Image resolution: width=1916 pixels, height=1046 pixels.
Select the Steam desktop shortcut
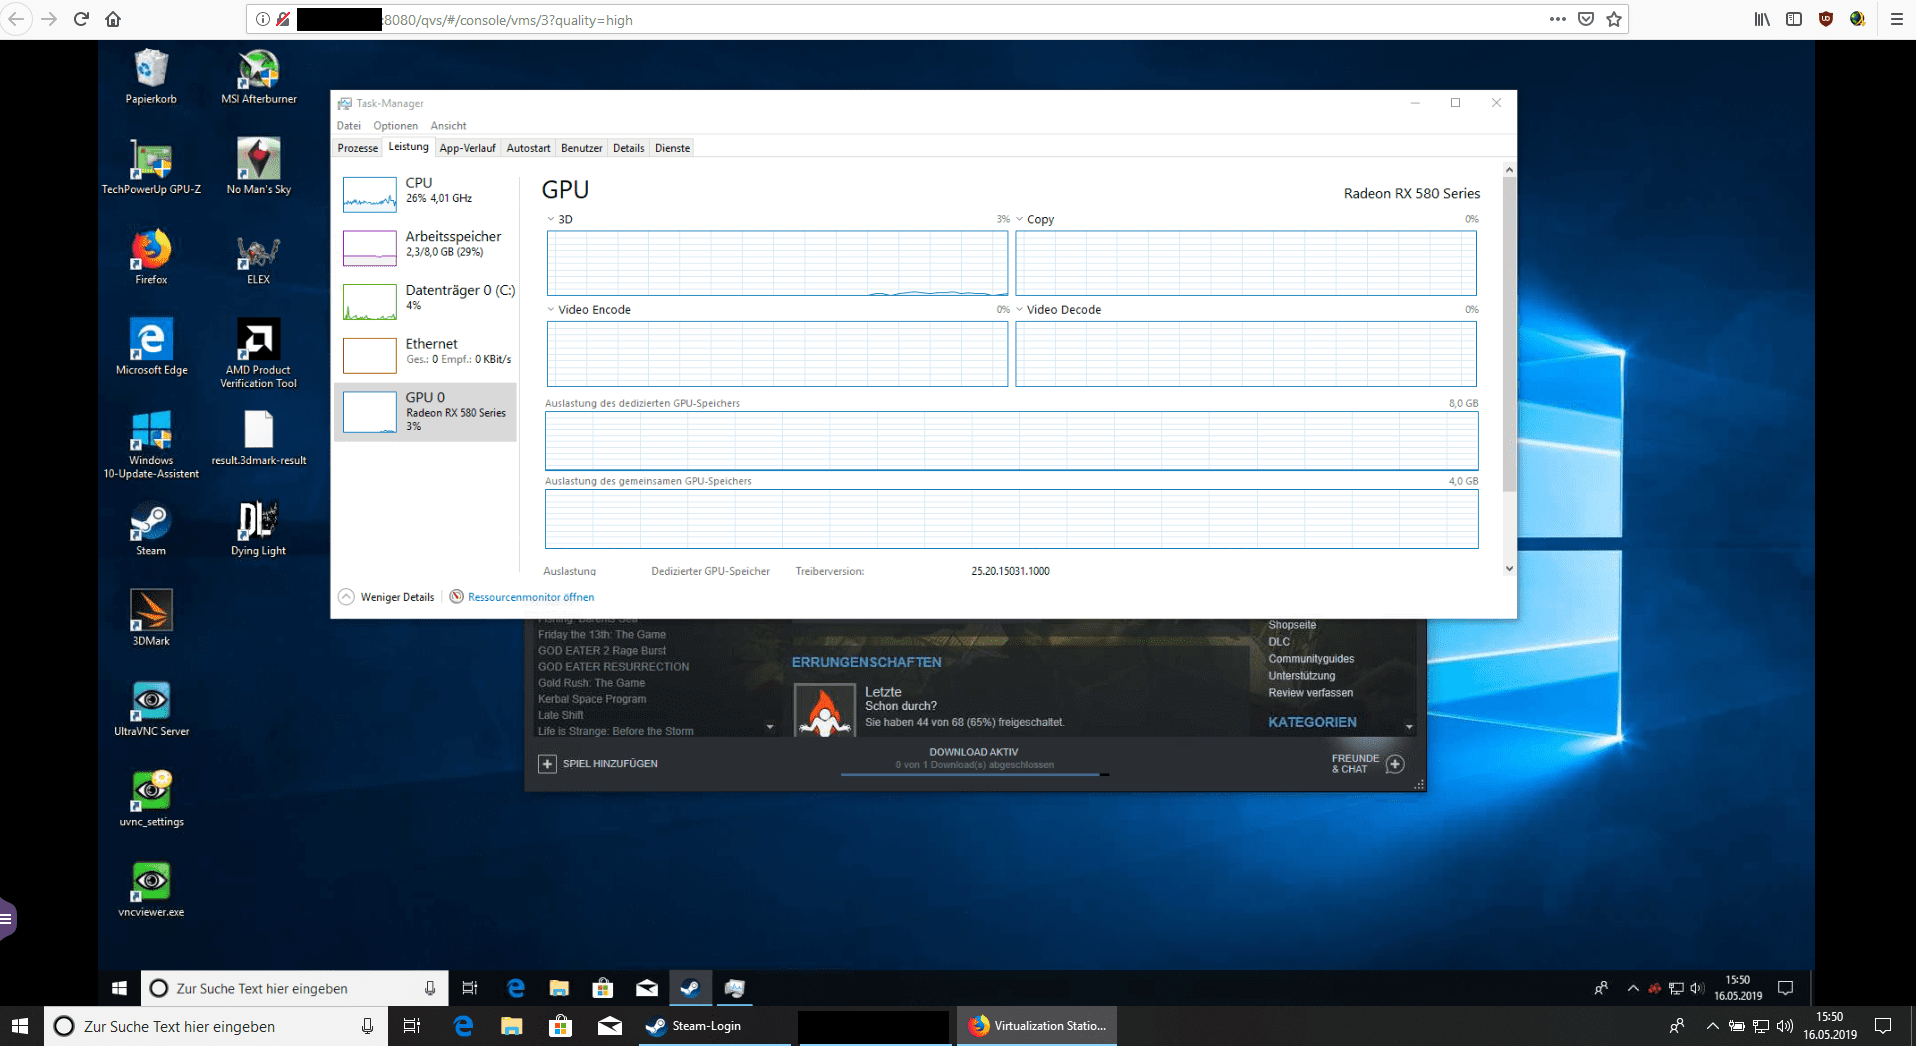[x=151, y=528]
